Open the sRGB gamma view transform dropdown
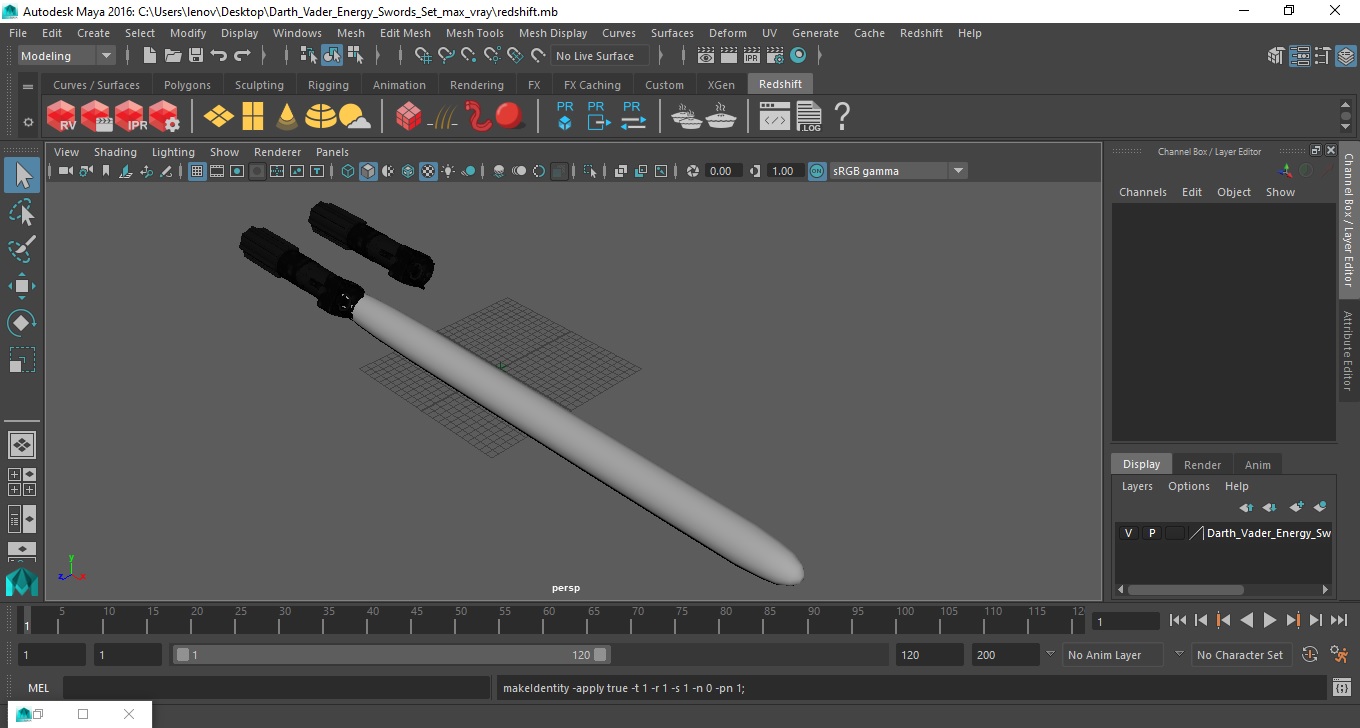1360x728 pixels. tap(898, 171)
